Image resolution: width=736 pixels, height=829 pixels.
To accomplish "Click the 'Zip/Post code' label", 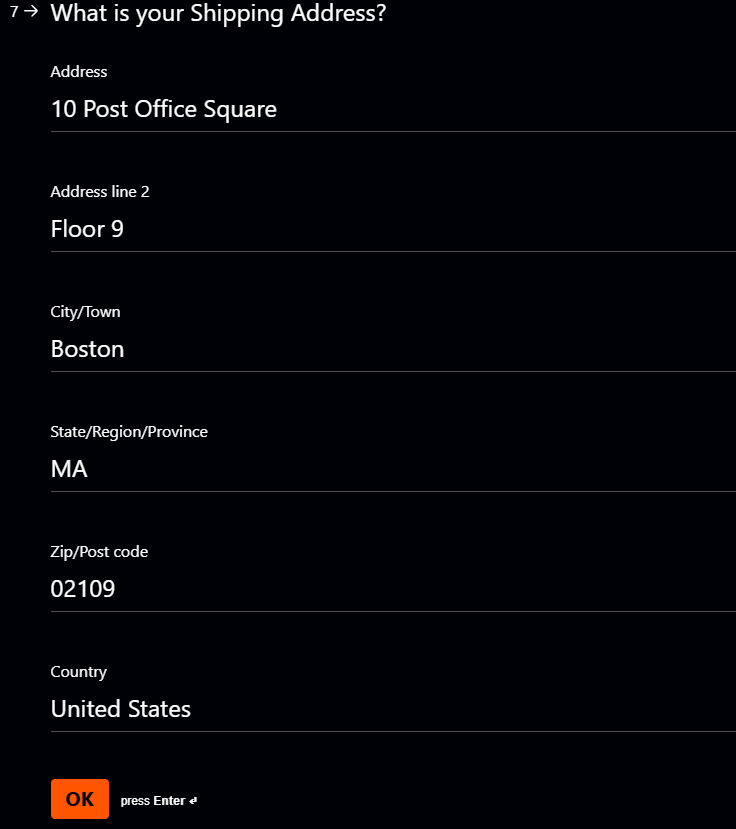I will (x=99, y=552).
